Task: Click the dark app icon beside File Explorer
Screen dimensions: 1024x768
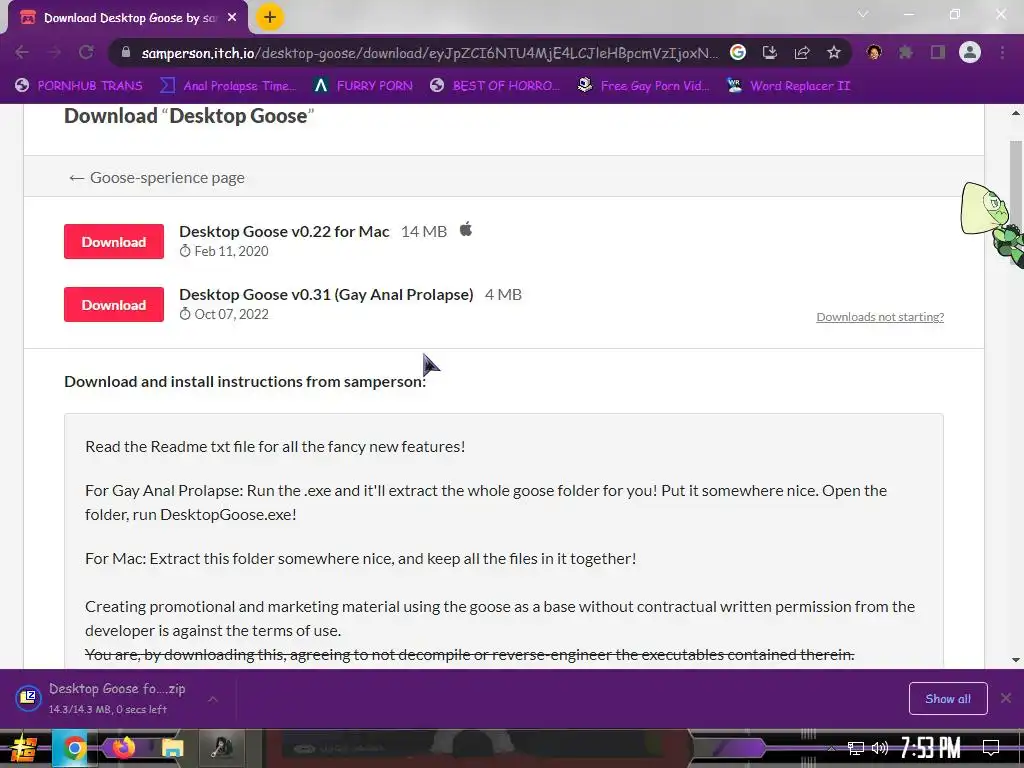Action: pos(222,748)
